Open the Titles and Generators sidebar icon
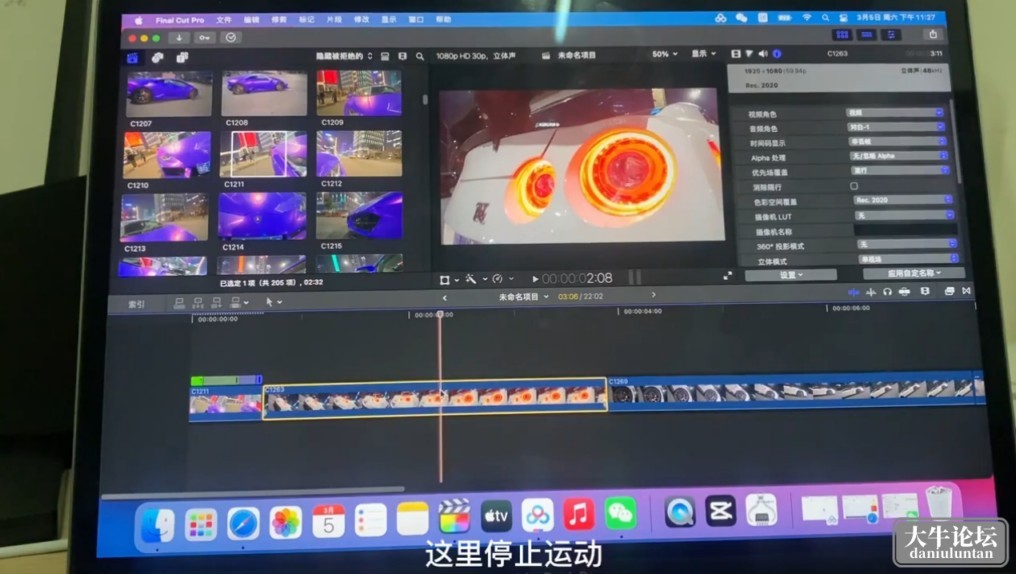Screen dimensions: 1016x574 (x=182, y=58)
